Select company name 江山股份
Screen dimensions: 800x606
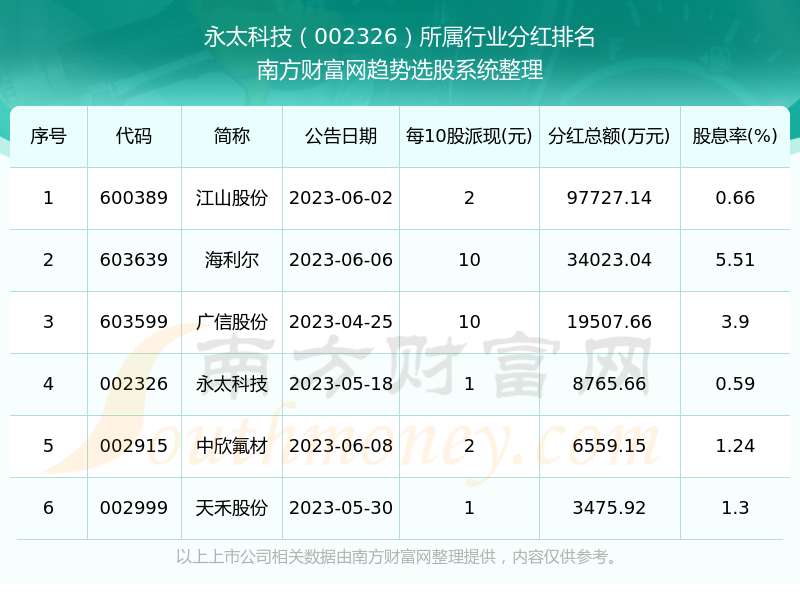[232, 198]
